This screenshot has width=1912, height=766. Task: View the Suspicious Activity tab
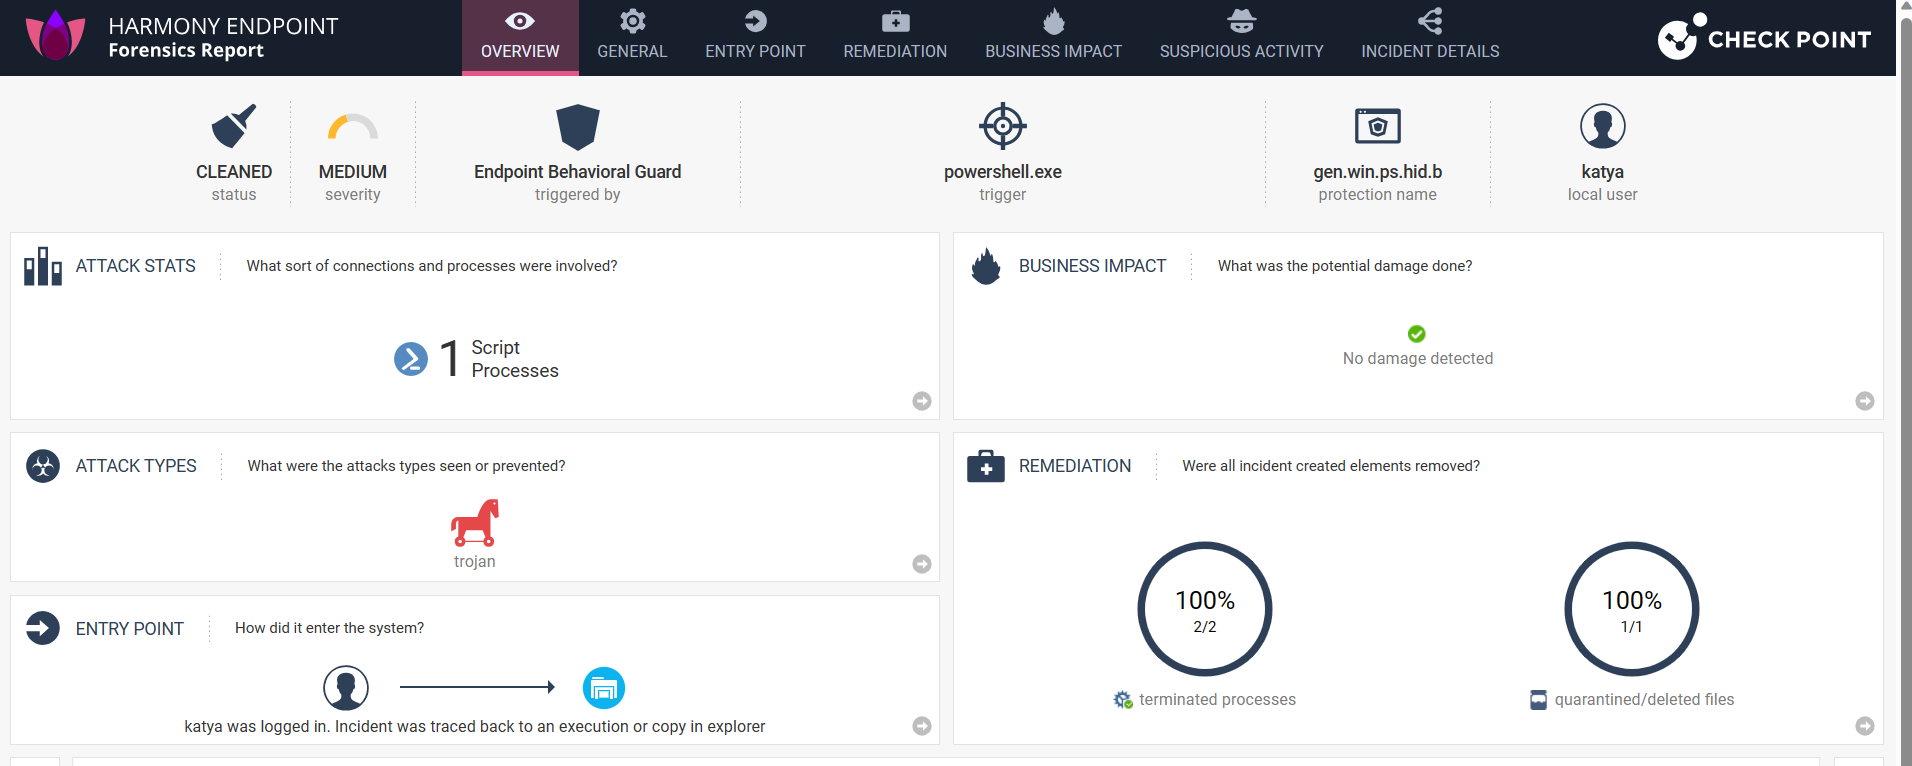pos(1241,37)
